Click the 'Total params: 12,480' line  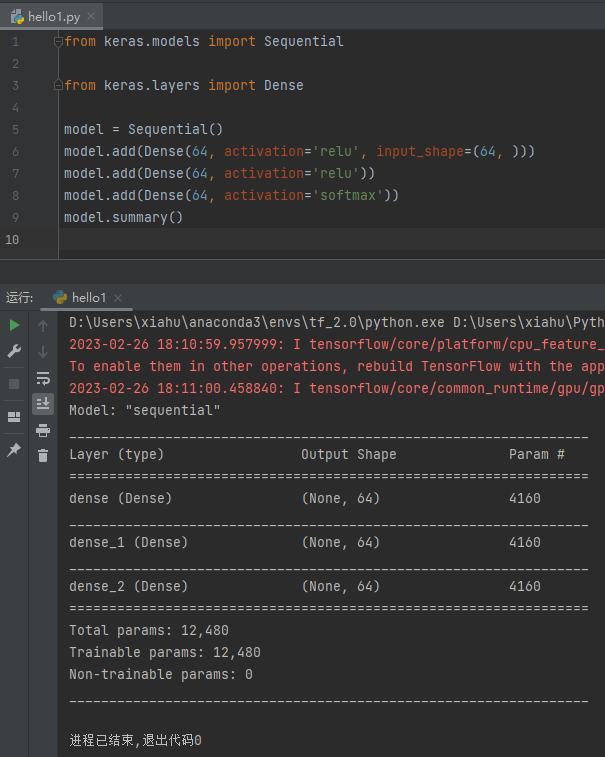click(149, 630)
